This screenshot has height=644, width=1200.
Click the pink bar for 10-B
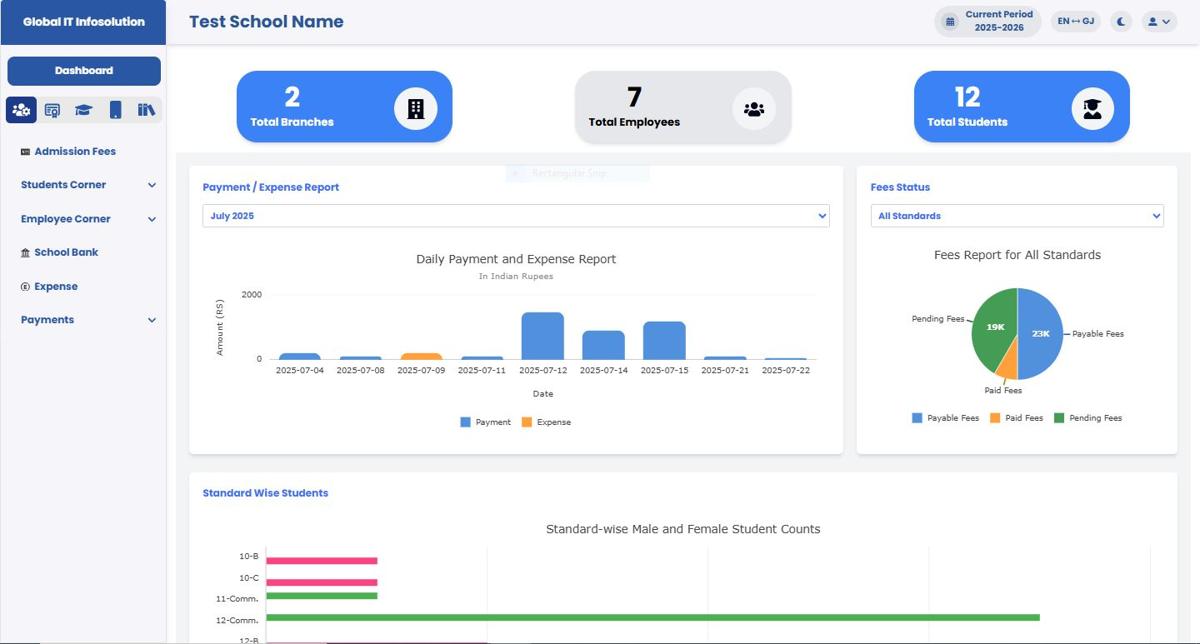(321, 561)
